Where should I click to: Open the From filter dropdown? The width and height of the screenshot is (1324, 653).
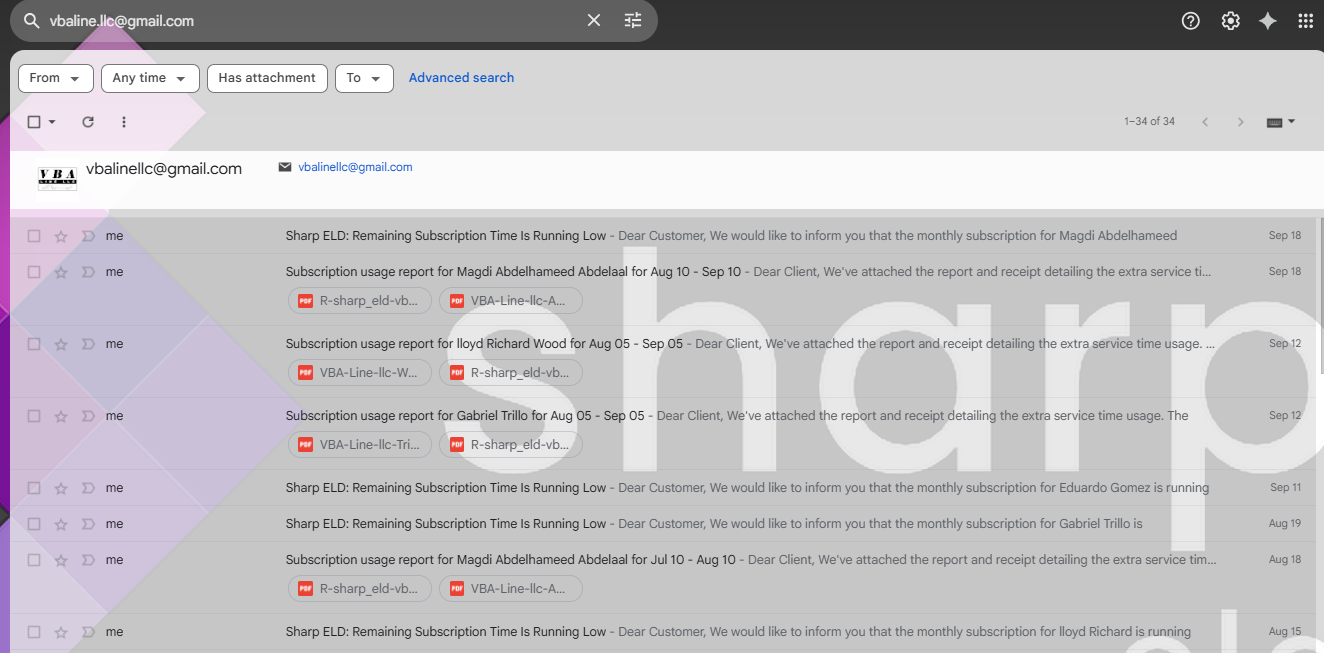point(56,78)
